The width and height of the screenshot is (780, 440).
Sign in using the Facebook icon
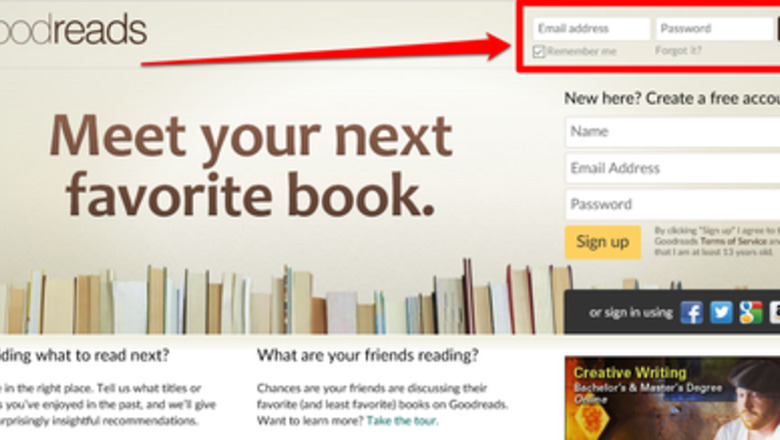coord(691,313)
